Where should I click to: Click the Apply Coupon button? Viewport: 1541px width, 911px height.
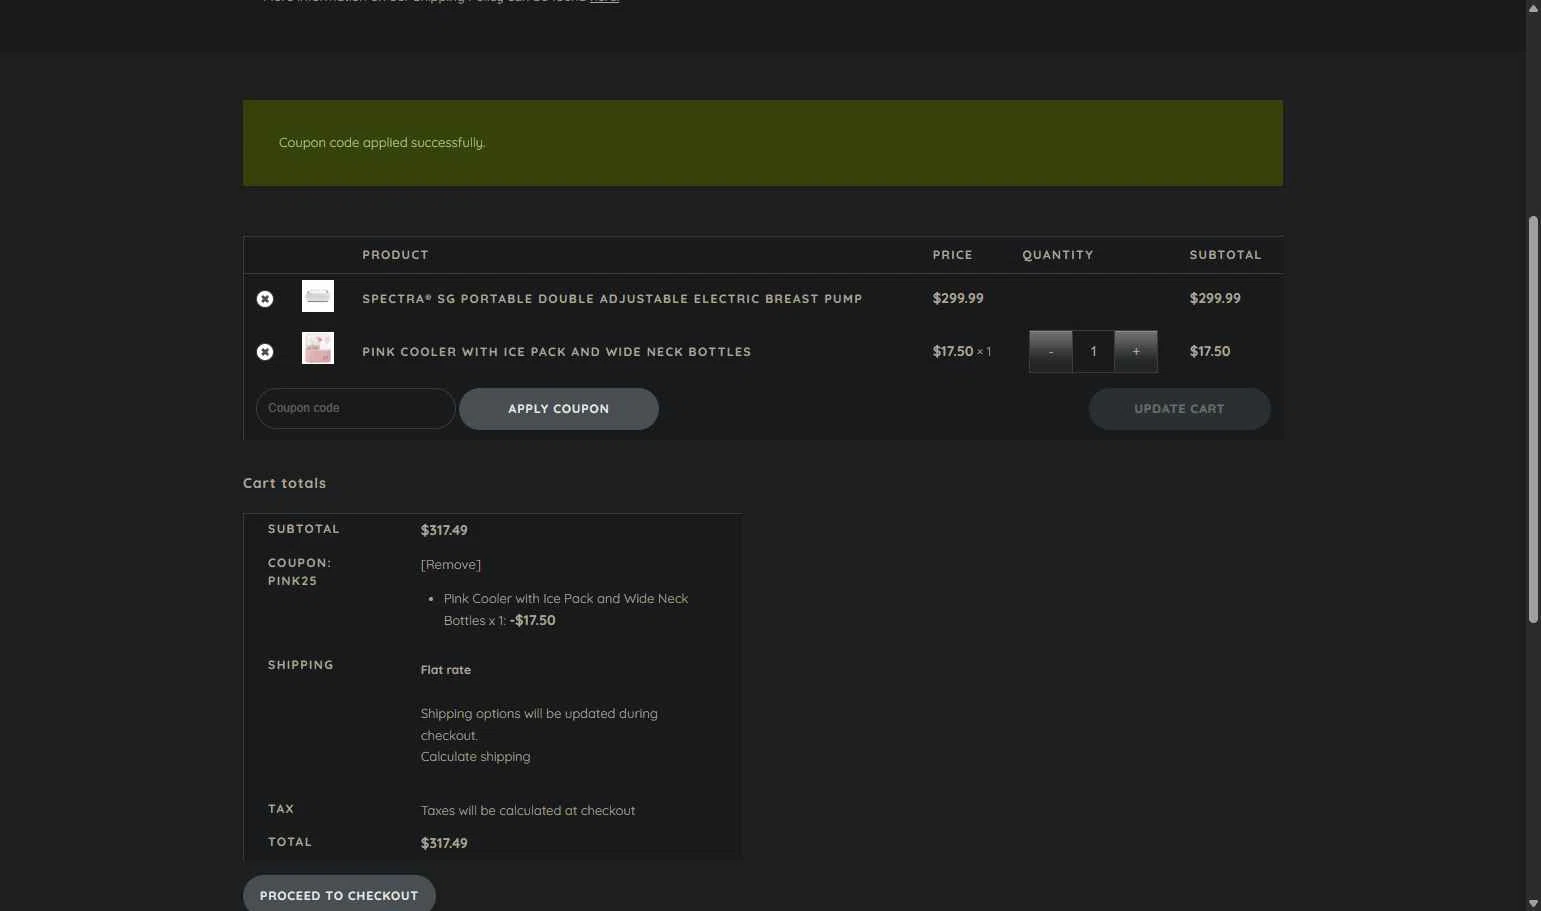[x=559, y=409]
